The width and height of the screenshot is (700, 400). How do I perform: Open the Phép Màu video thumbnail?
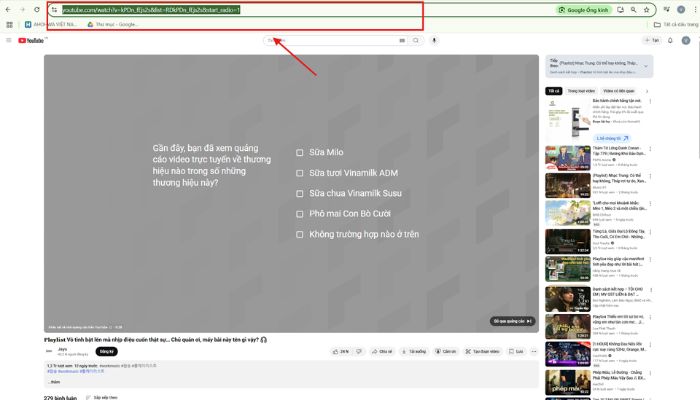pyautogui.click(x=568, y=382)
